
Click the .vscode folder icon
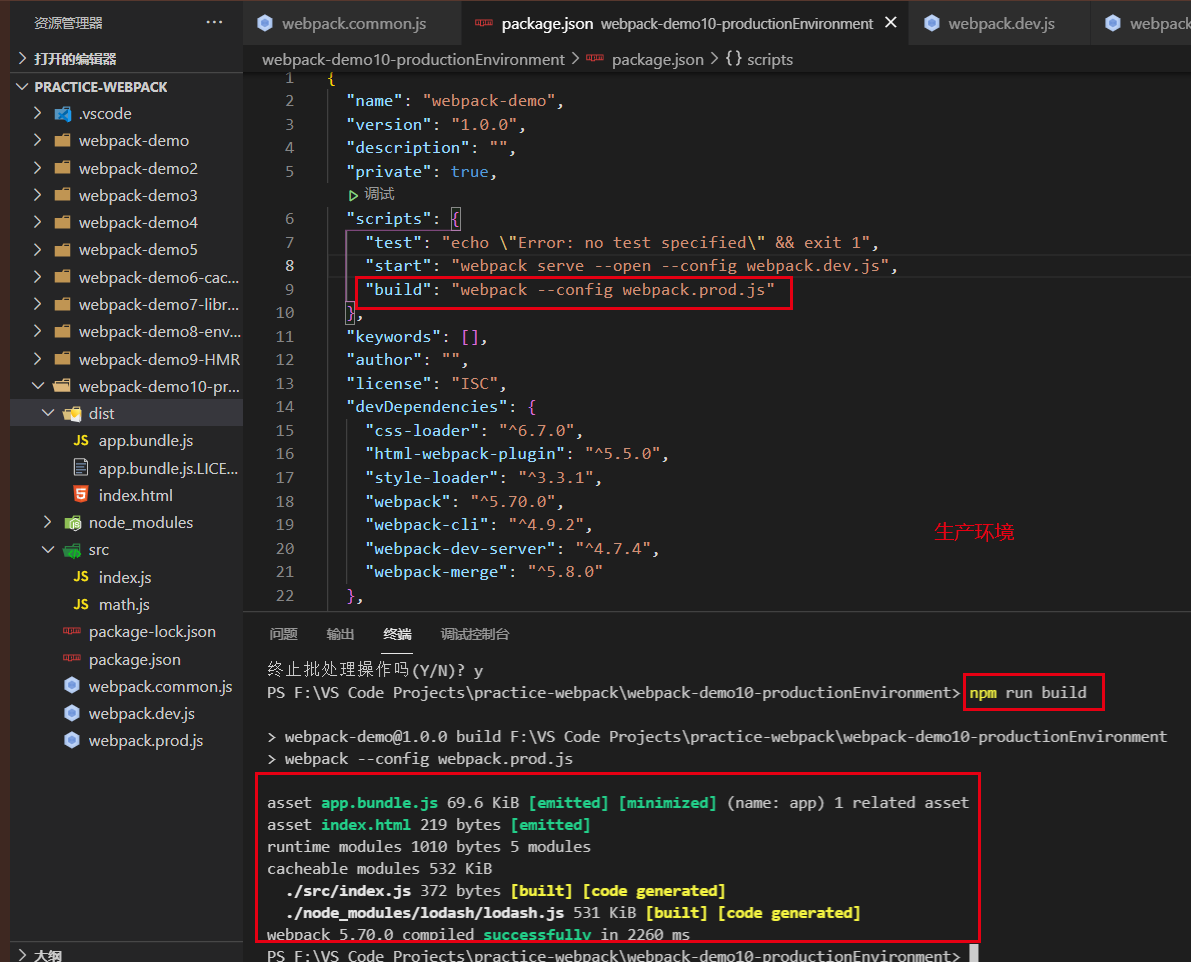click(x=62, y=114)
